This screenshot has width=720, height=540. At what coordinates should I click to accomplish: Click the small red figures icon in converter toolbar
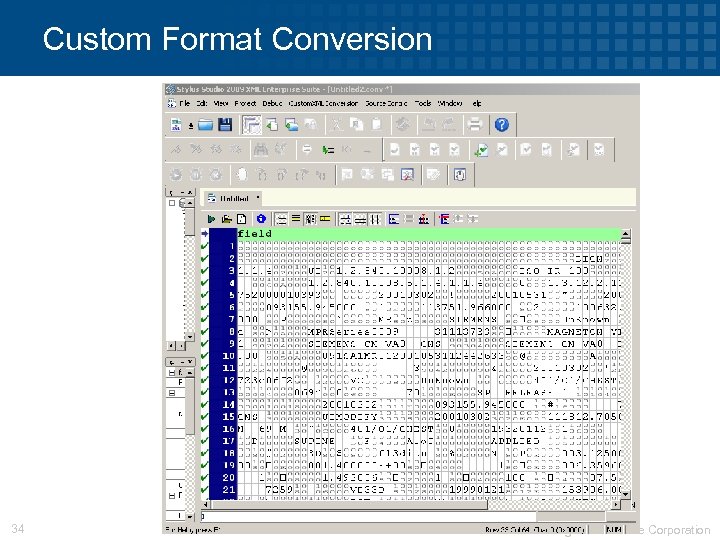pyautogui.click(x=423, y=219)
